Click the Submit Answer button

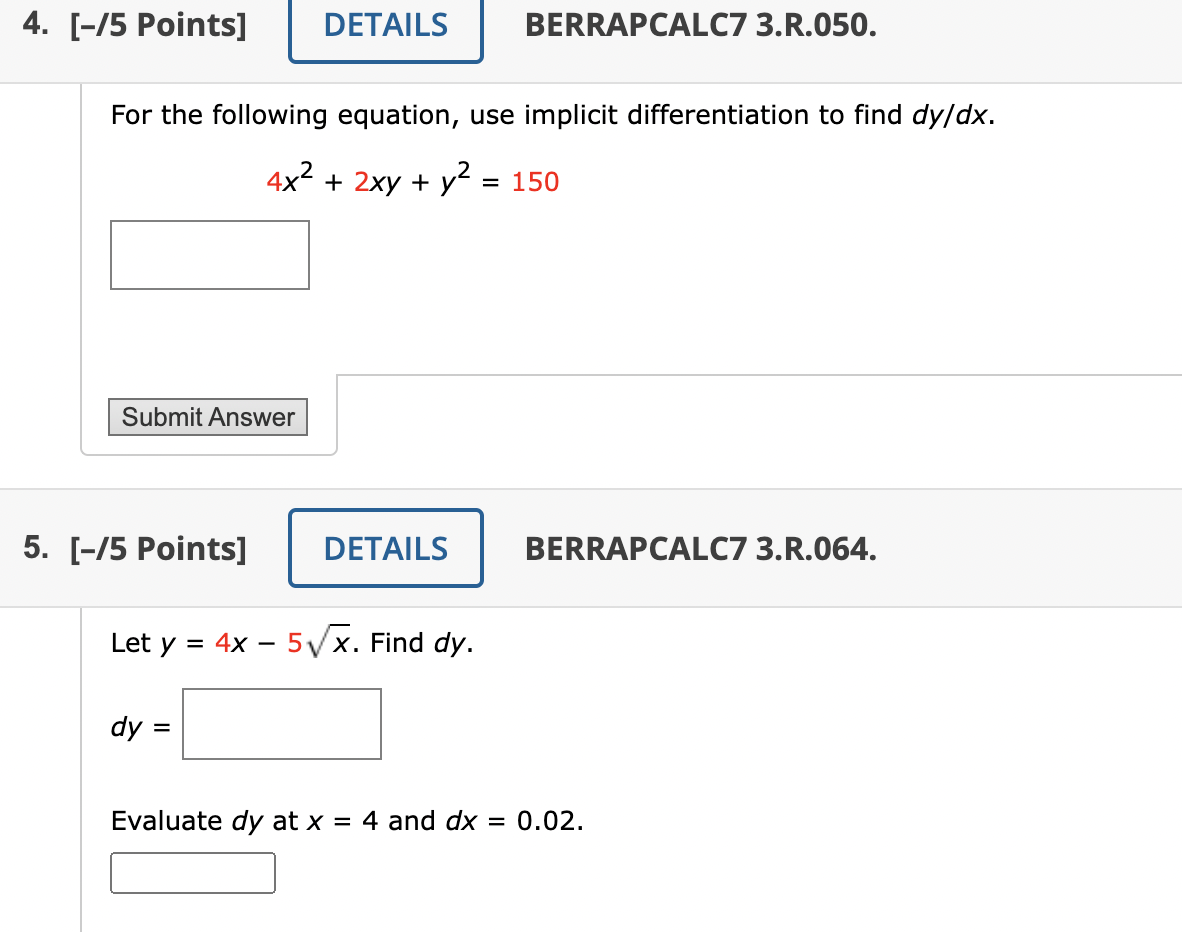click(207, 417)
